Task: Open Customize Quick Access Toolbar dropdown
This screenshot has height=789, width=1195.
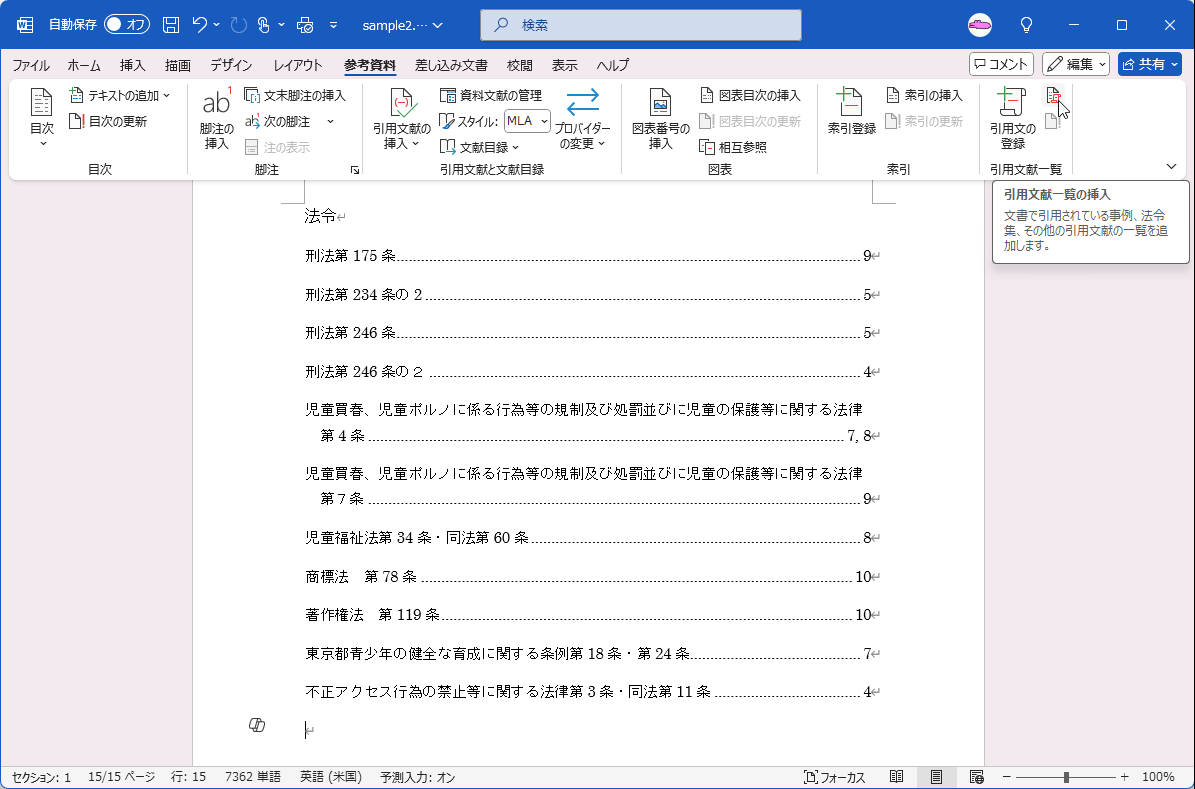Action: [333, 25]
